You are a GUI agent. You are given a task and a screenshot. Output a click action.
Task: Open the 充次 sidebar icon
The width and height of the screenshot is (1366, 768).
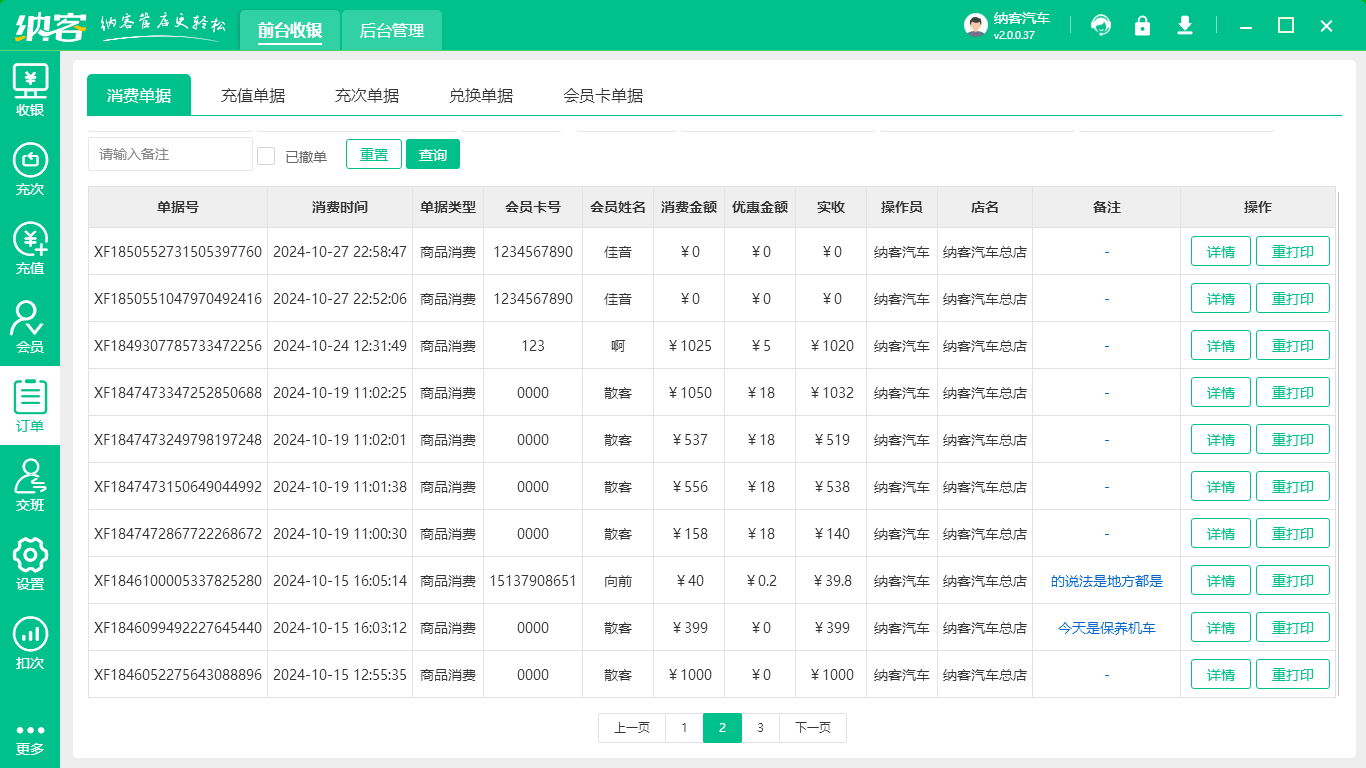click(x=30, y=169)
